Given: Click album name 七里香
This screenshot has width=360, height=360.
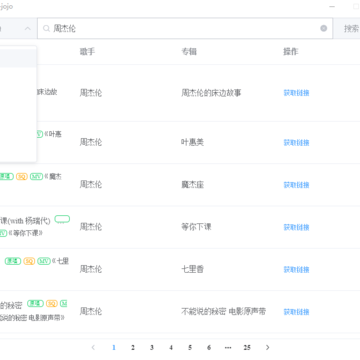Looking at the screenshot, I should pyautogui.click(x=192, y=269).
